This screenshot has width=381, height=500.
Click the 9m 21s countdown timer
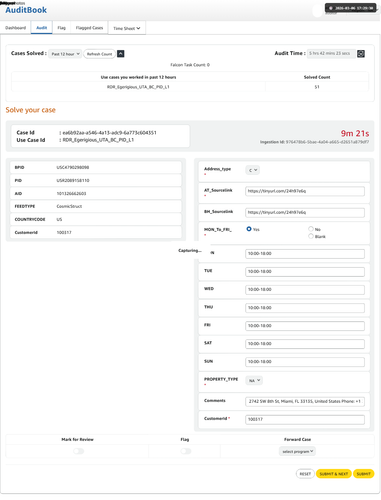[355, 133]
